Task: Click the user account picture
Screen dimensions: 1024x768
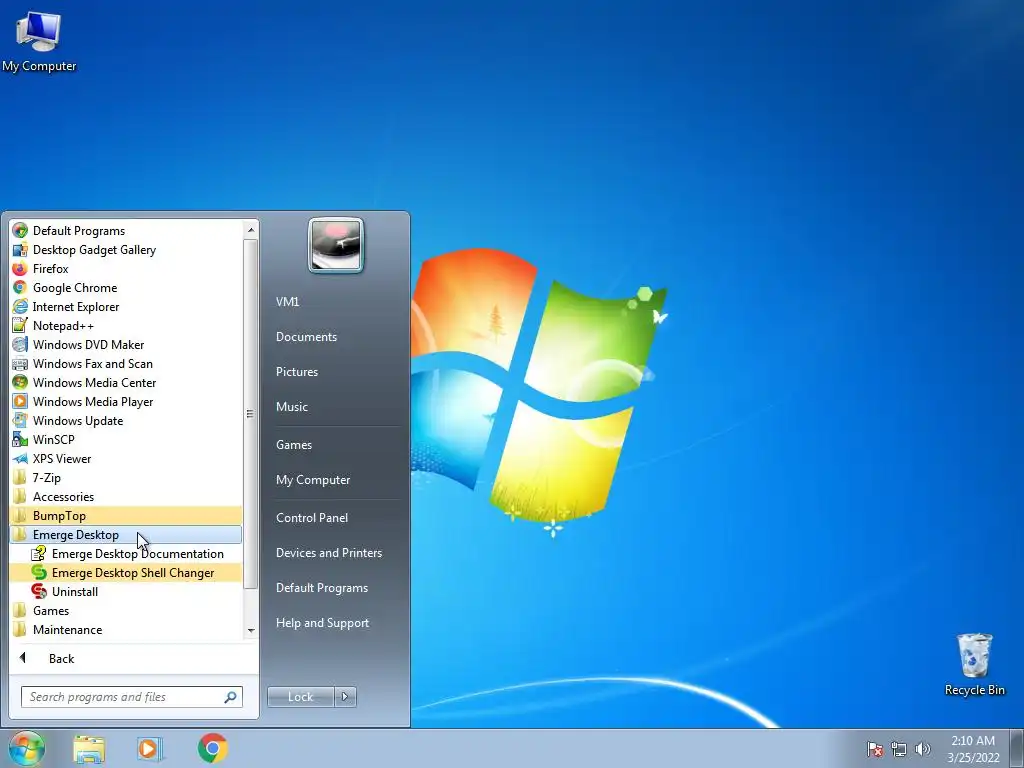Action: 336,245
